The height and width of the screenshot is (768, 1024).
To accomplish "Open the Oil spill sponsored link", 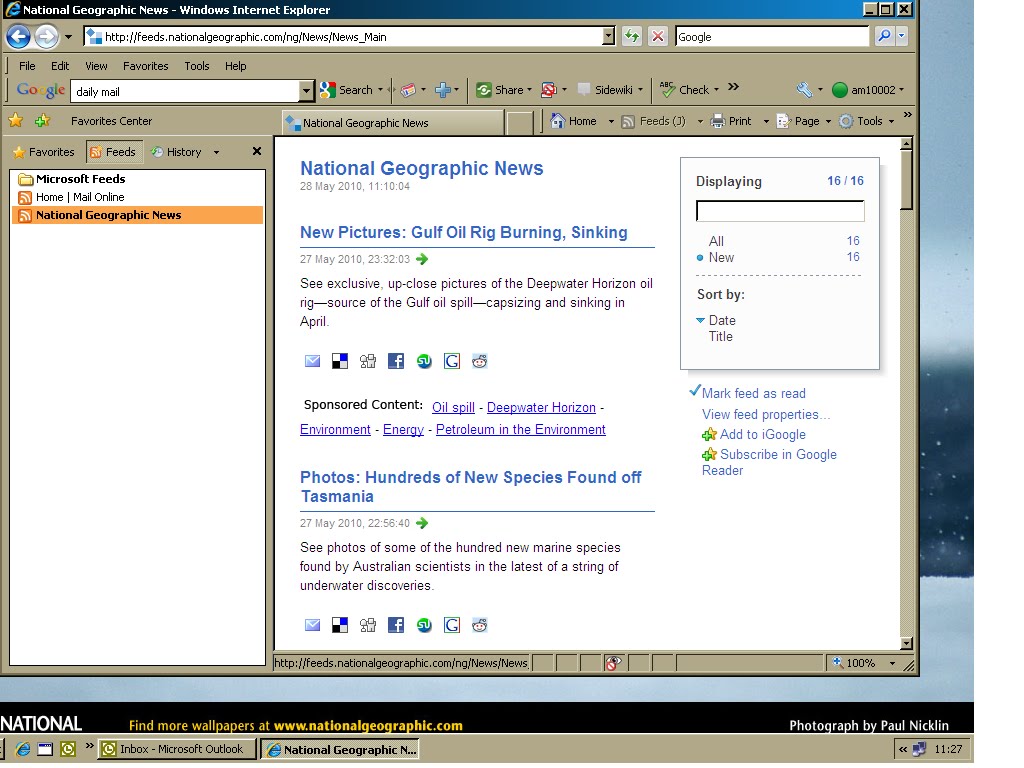I will (453, 408).
